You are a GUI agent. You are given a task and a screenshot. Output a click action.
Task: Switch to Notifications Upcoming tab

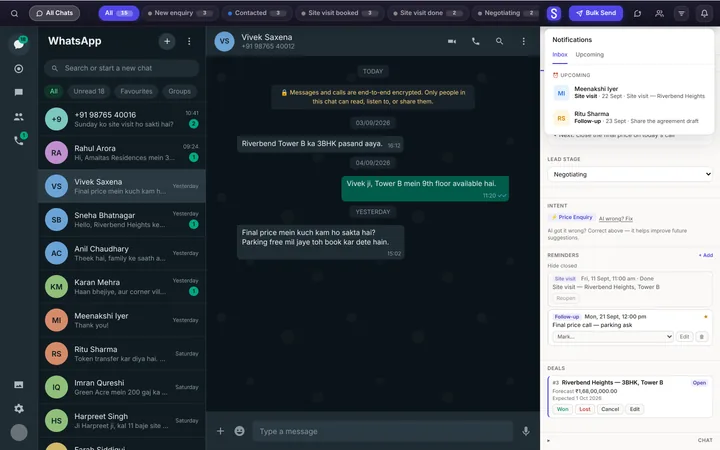(590, 55)
